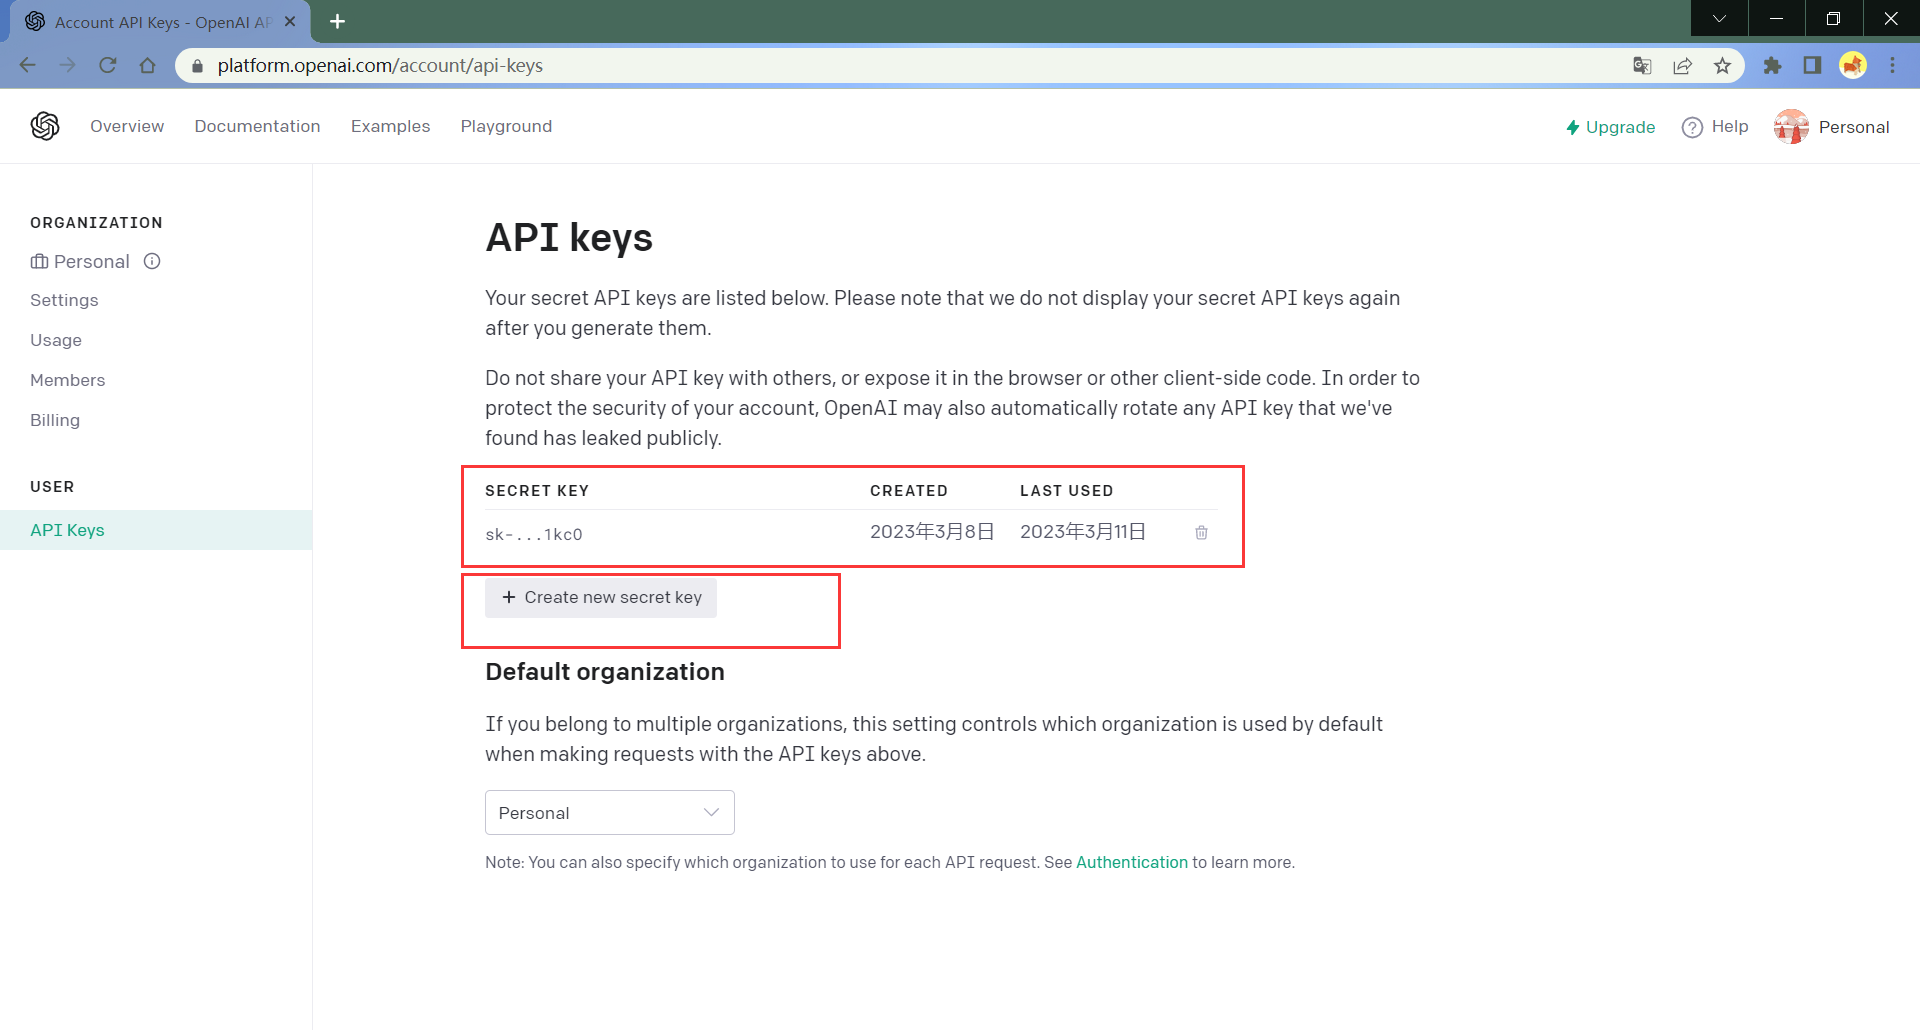Open Usage in the sidebar
The image size is (1920, 1030).
[56, 340]
